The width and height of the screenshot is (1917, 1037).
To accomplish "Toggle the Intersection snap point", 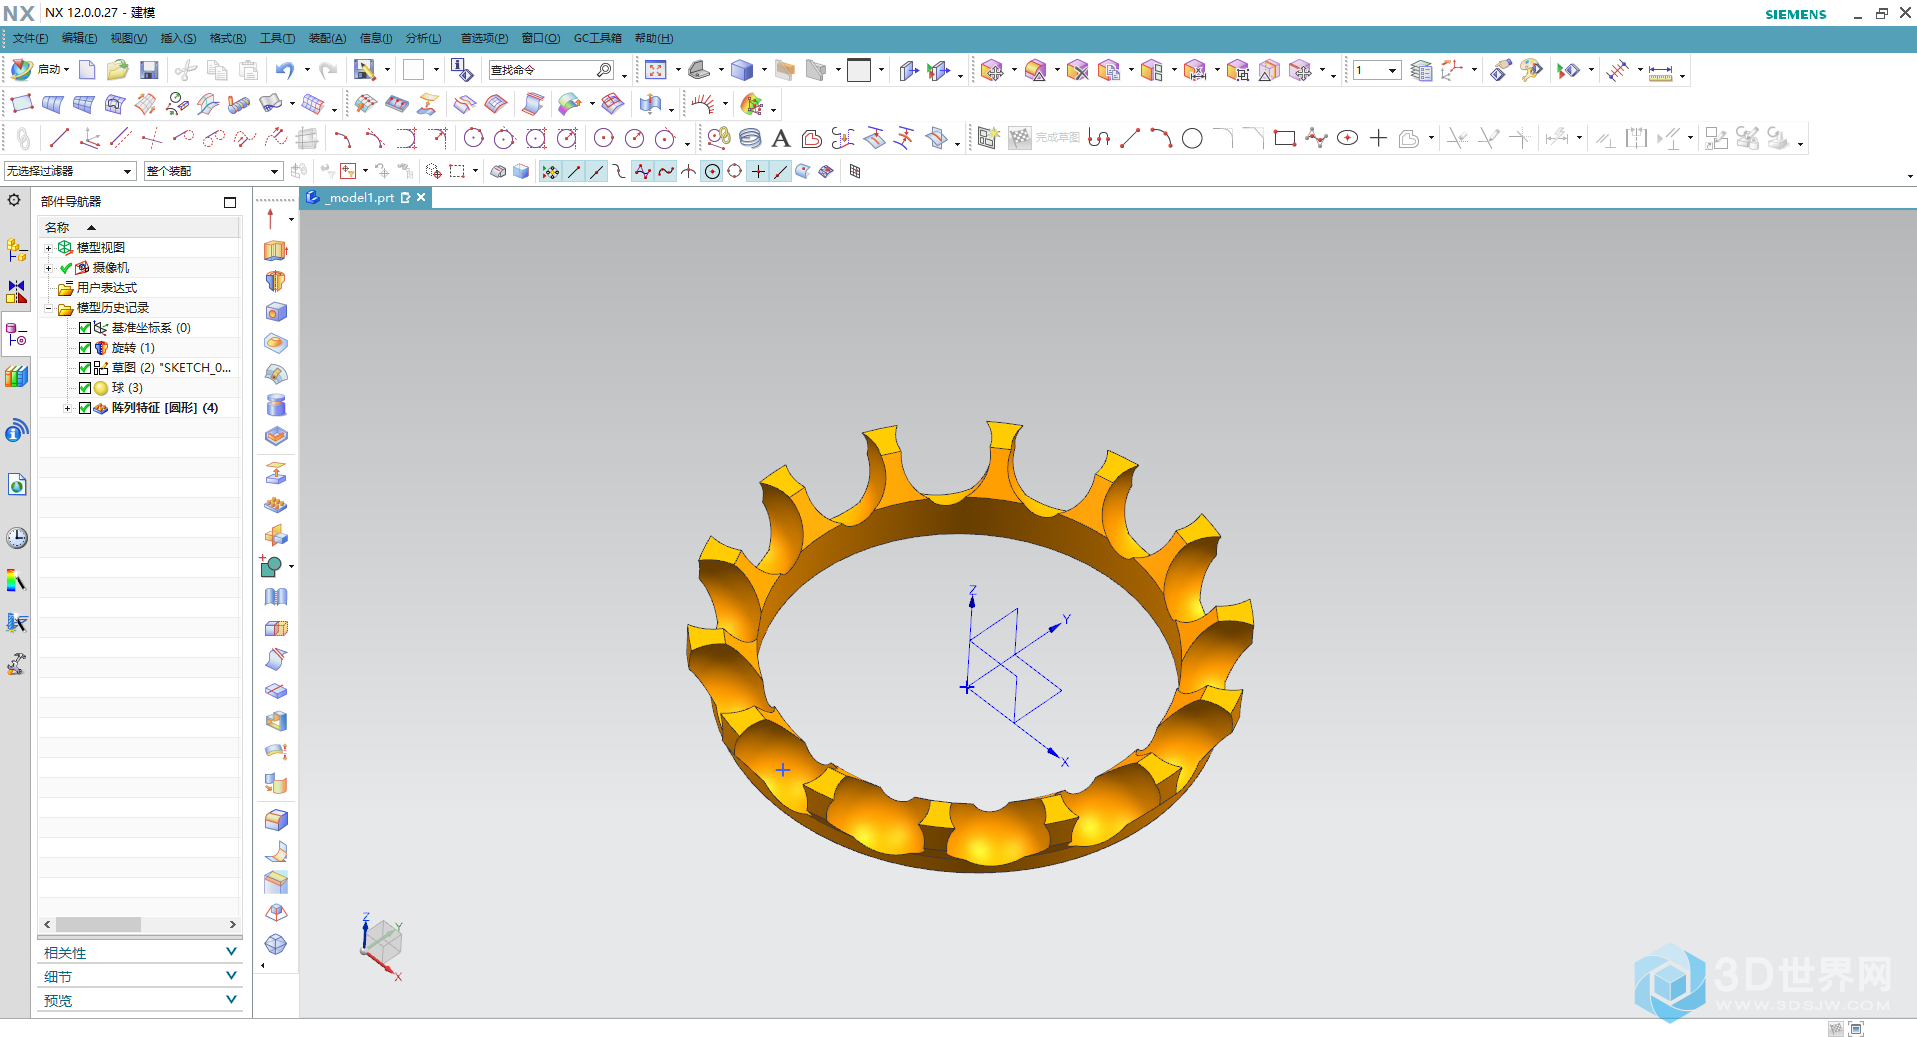I will pos(689,172).
